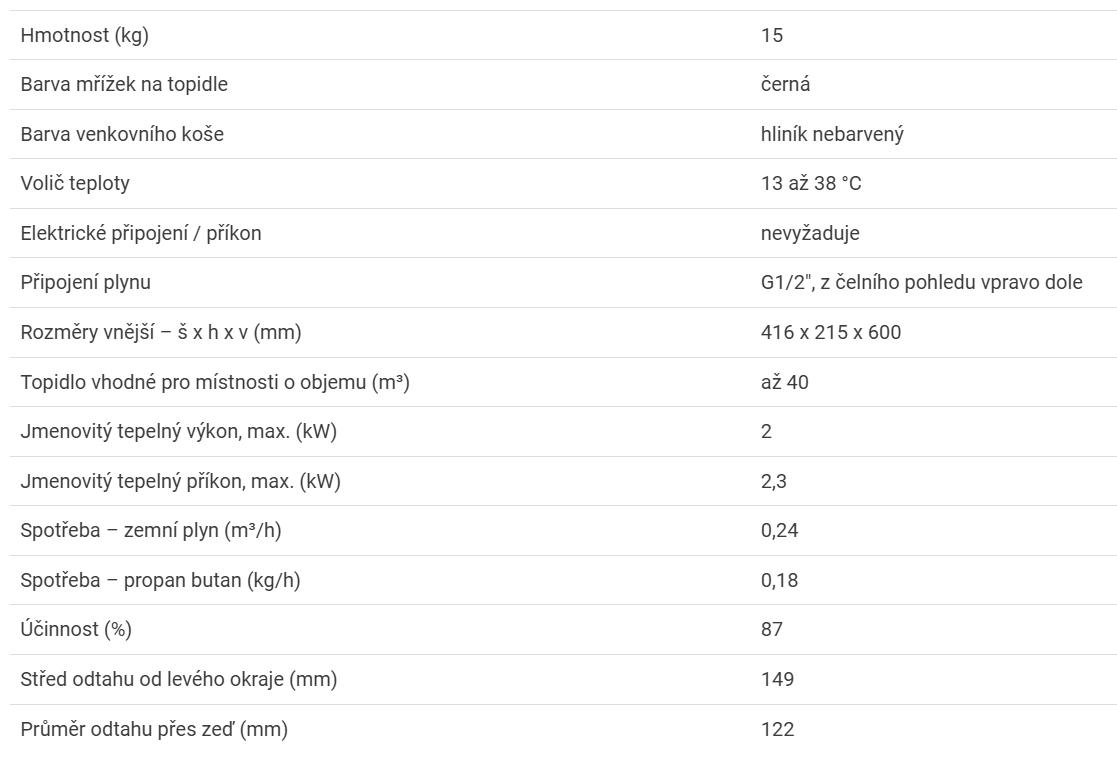Click the 'Volič teploty' row label

[x=75, y=183]
